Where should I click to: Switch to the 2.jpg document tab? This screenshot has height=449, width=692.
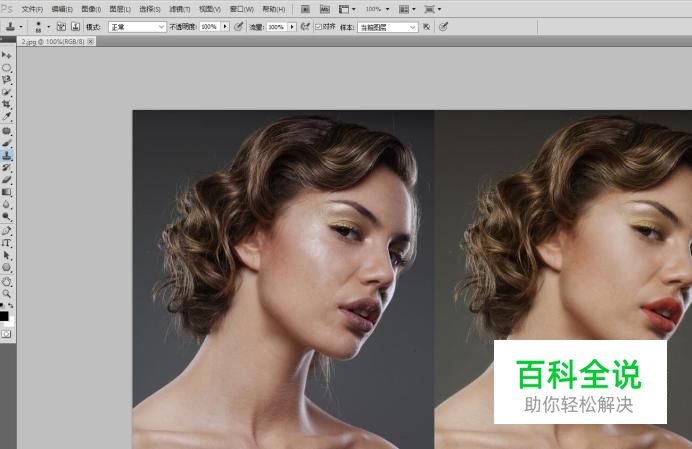point(53,42)
